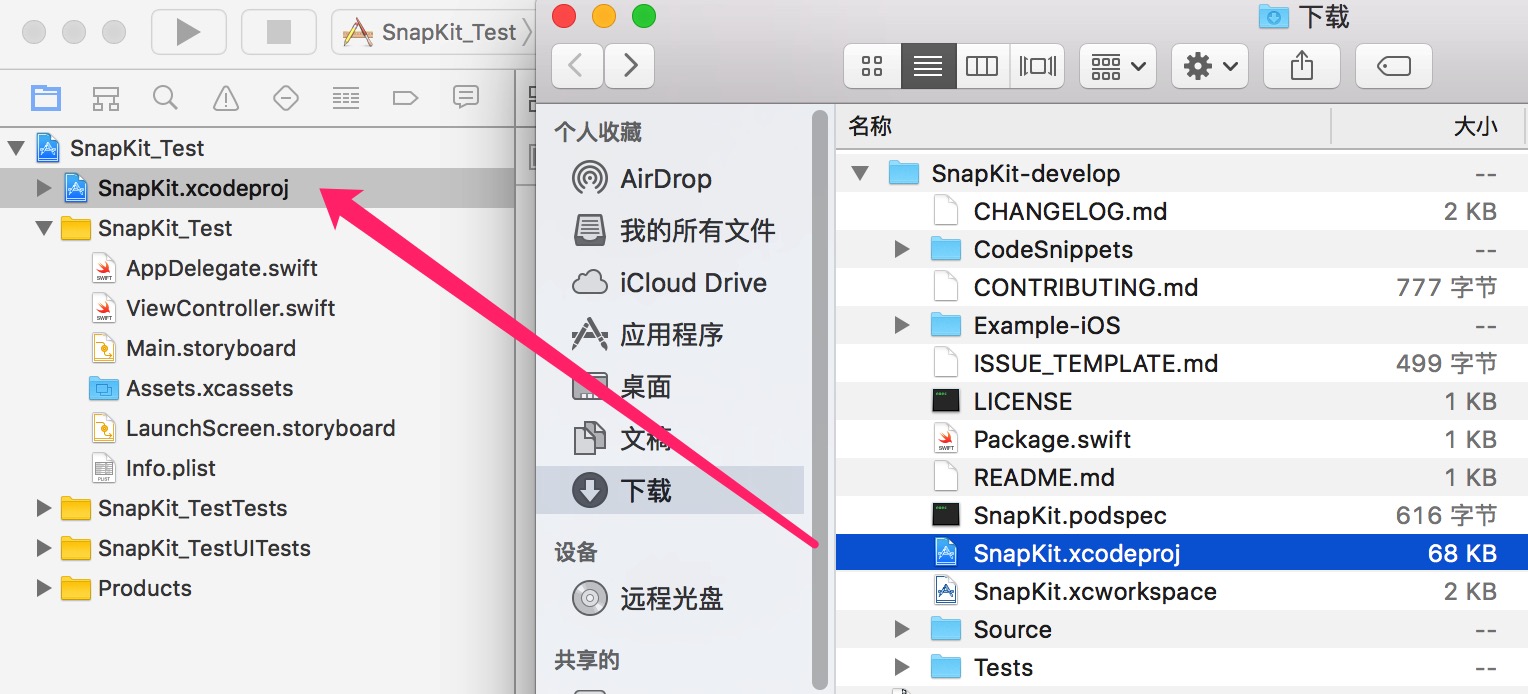Select iCloud Drive in Finder sidebar
Viewport: 1528px width, 694px height.
tap(670, 283)
